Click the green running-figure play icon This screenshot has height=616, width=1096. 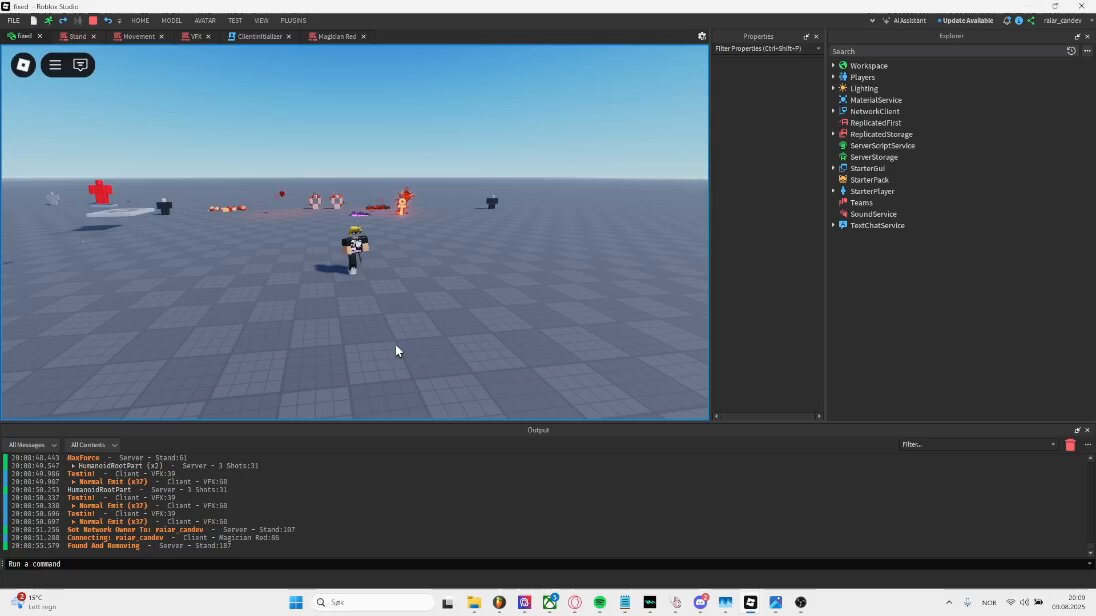coord(48,20)
